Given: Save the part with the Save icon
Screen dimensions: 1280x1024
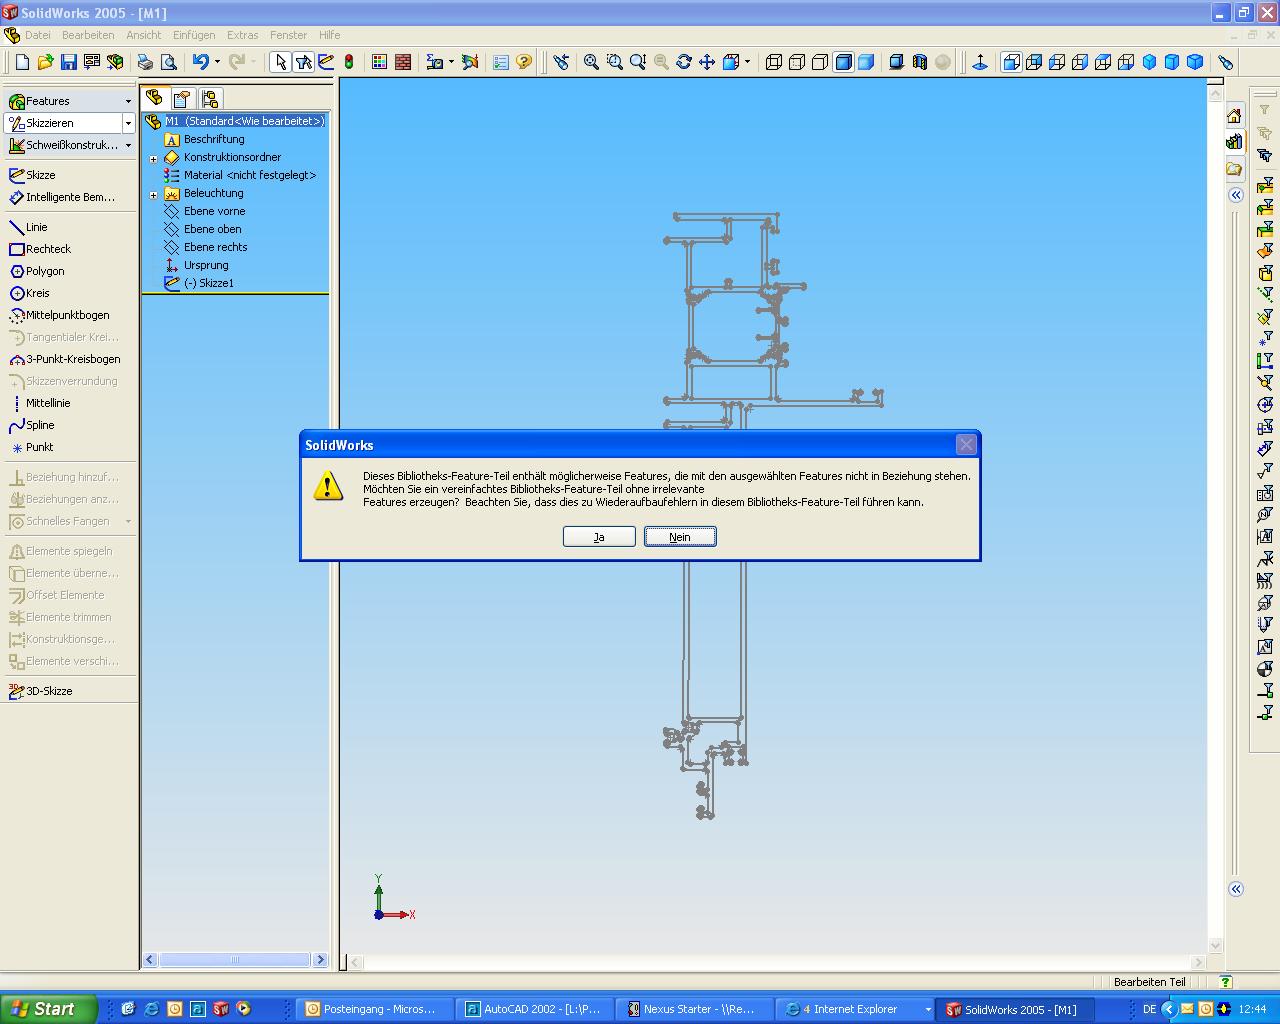Looking at the screenshot, I should [68, 62].
